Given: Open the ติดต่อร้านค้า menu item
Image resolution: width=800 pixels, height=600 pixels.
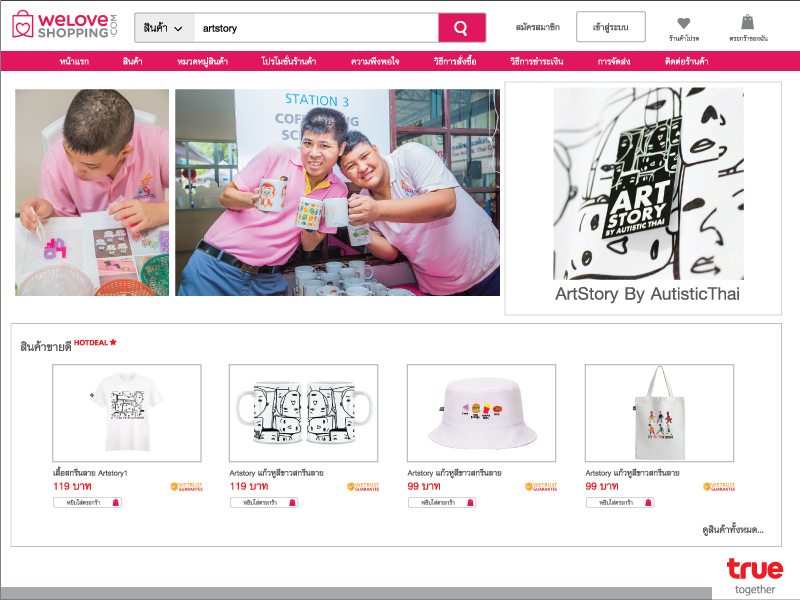Looking at the screenshot, I should (x=686, y=61).
